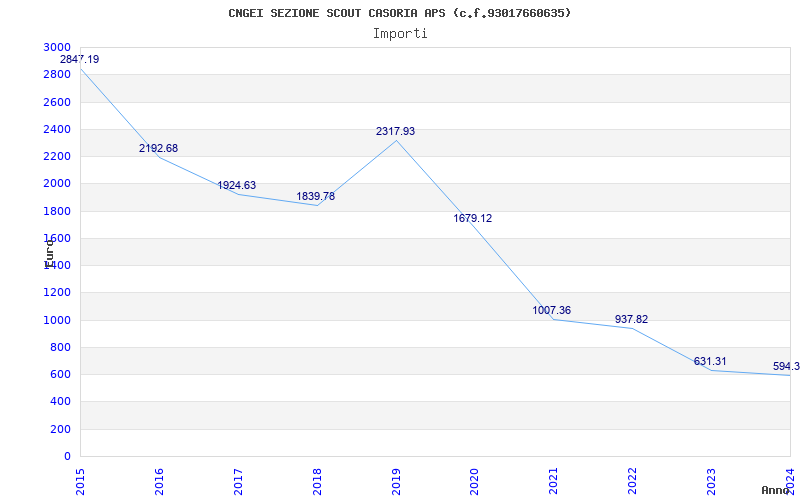Select the 937.82 data label
Image resolution: width=800 pixels, height=500 pixels.
632,319
